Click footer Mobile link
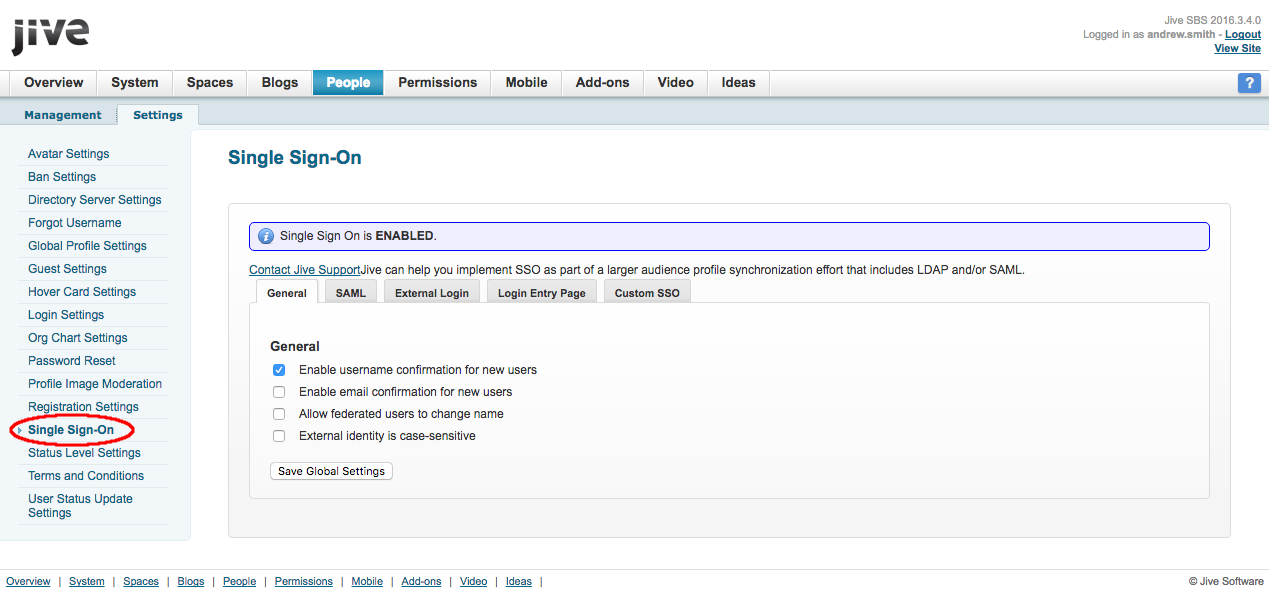Screen dimensions: 1269x597 coord(367,581)
